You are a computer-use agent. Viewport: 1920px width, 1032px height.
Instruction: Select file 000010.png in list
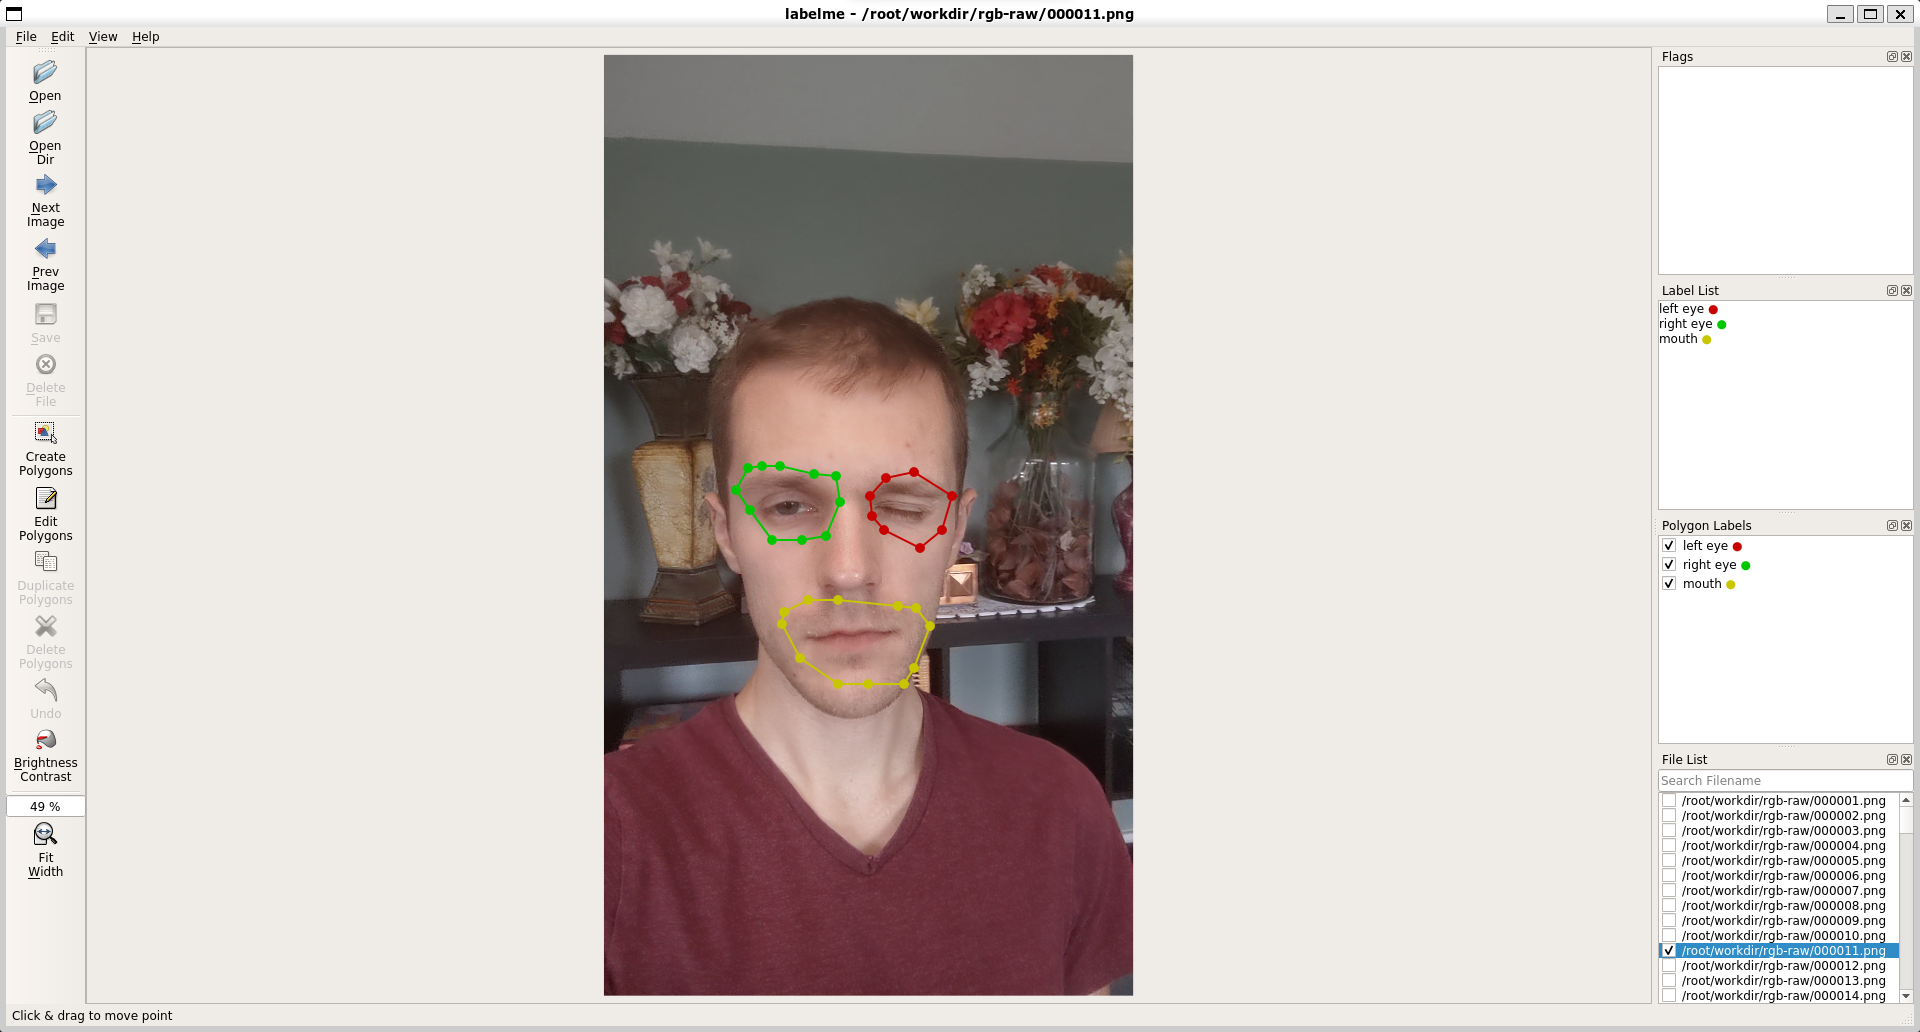click(x=1783, y=936)
